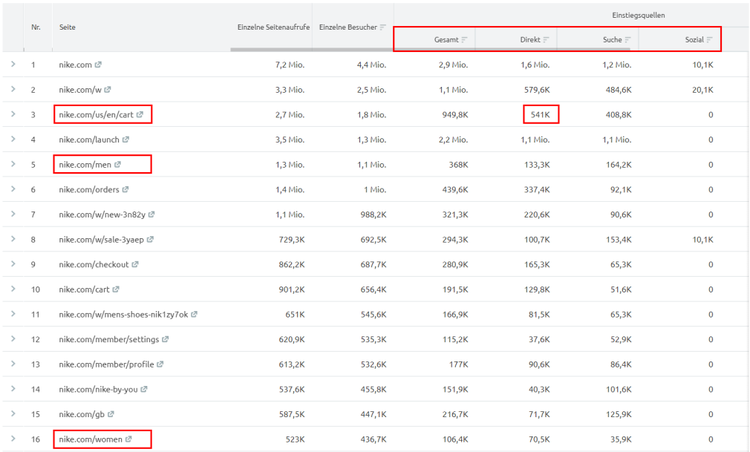Open external link icon for nike.com/gb
The width and height of the screenshot is (750, 452).
[110, 414]
